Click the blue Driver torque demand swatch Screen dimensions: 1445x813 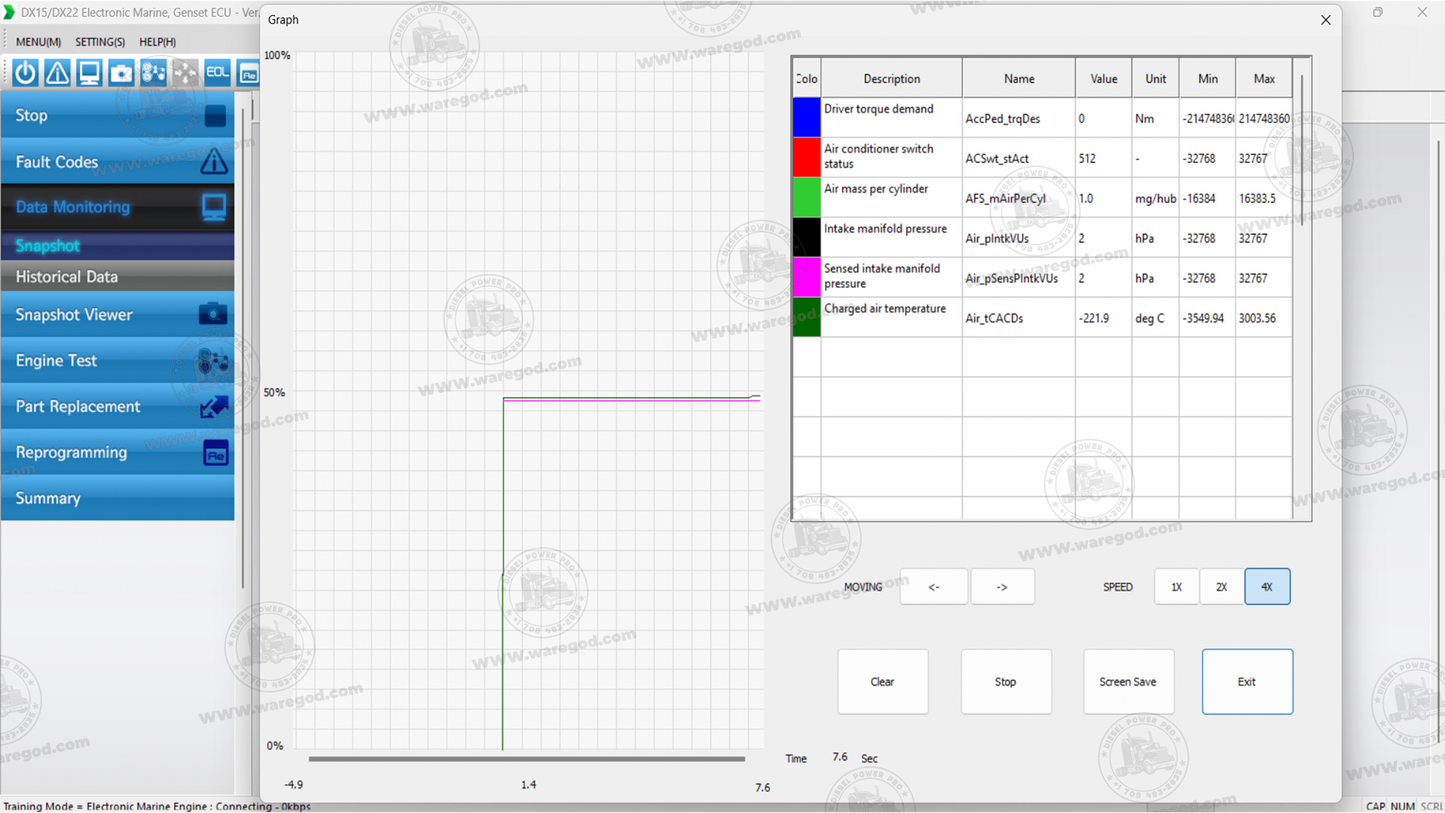pos(807,118)
